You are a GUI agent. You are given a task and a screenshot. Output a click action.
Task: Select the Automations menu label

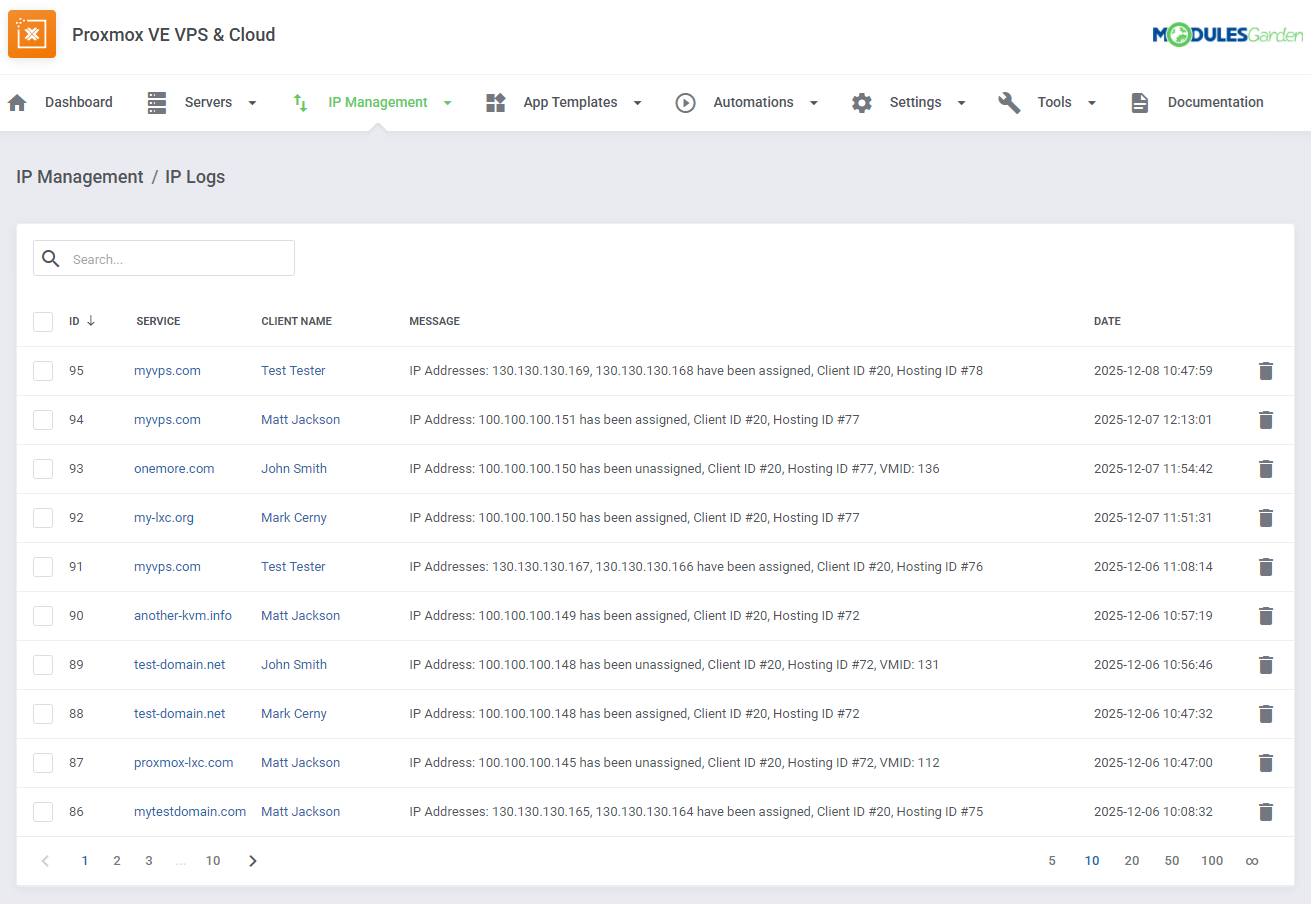753,102
